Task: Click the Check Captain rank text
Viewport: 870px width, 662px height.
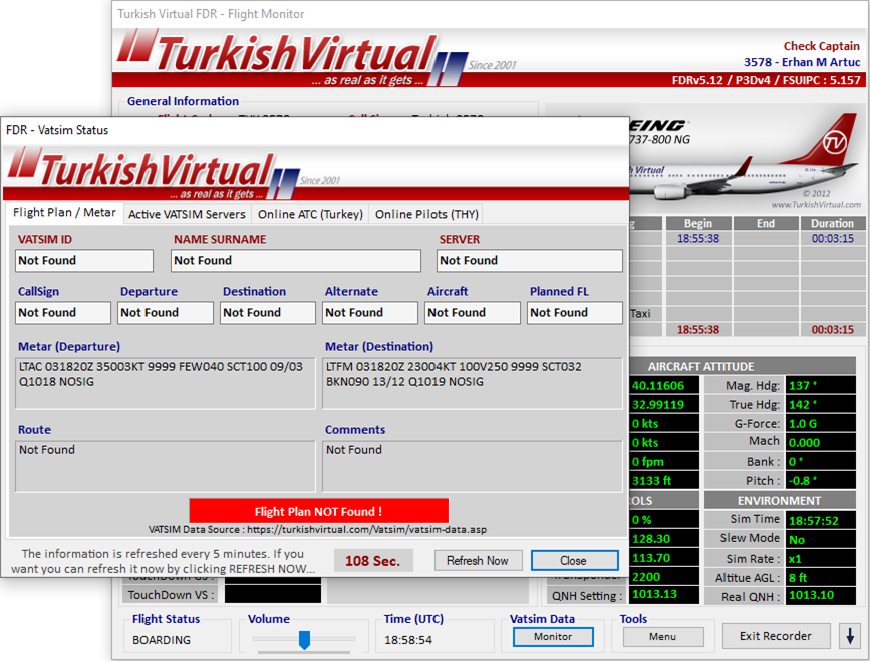Action: (822, 46)
